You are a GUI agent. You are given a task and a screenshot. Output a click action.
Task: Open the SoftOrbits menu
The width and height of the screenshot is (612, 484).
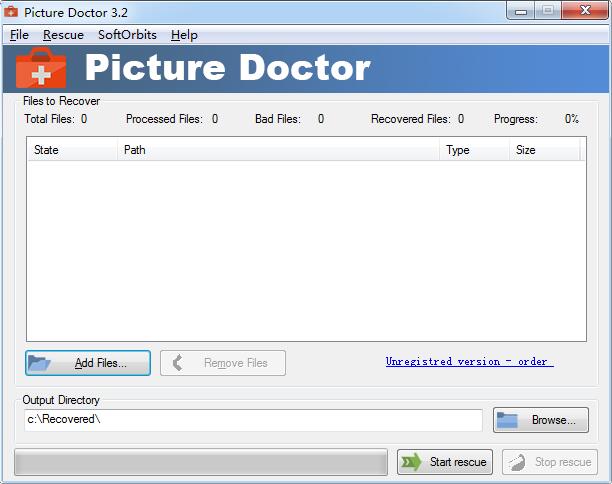[x=127, y=35]
